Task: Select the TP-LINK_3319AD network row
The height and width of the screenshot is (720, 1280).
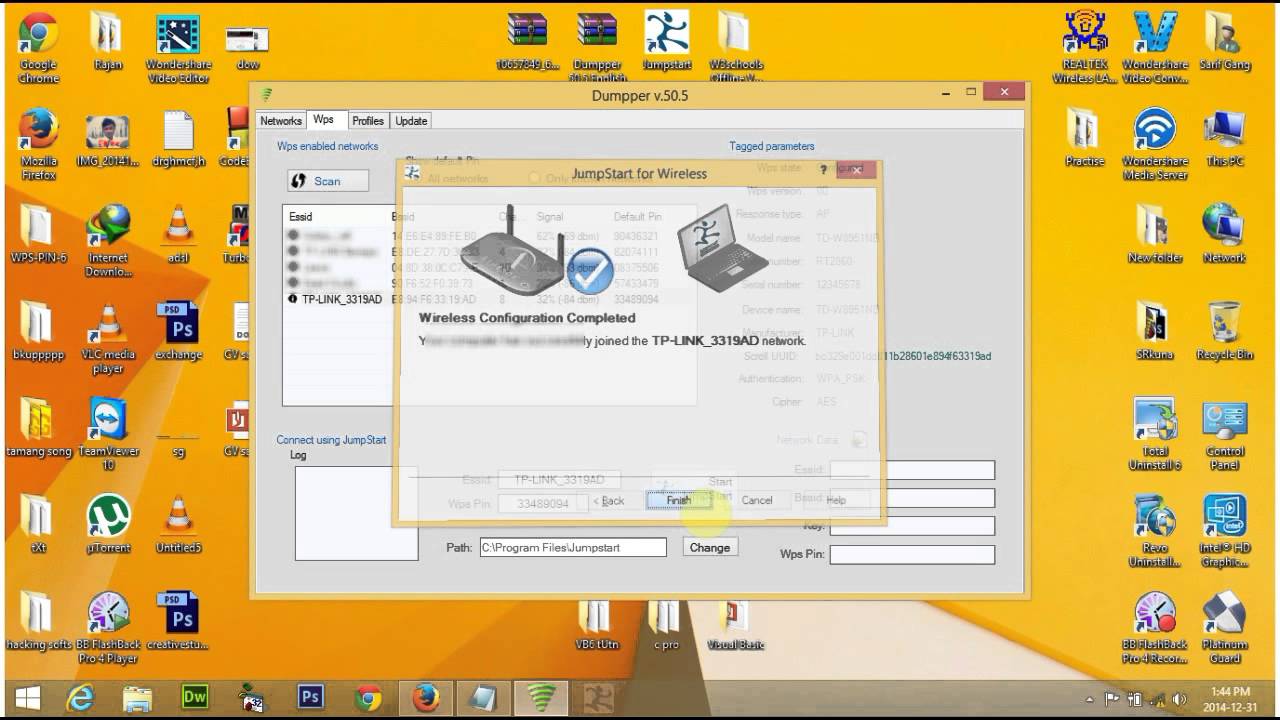Action: tap(489, 299)
